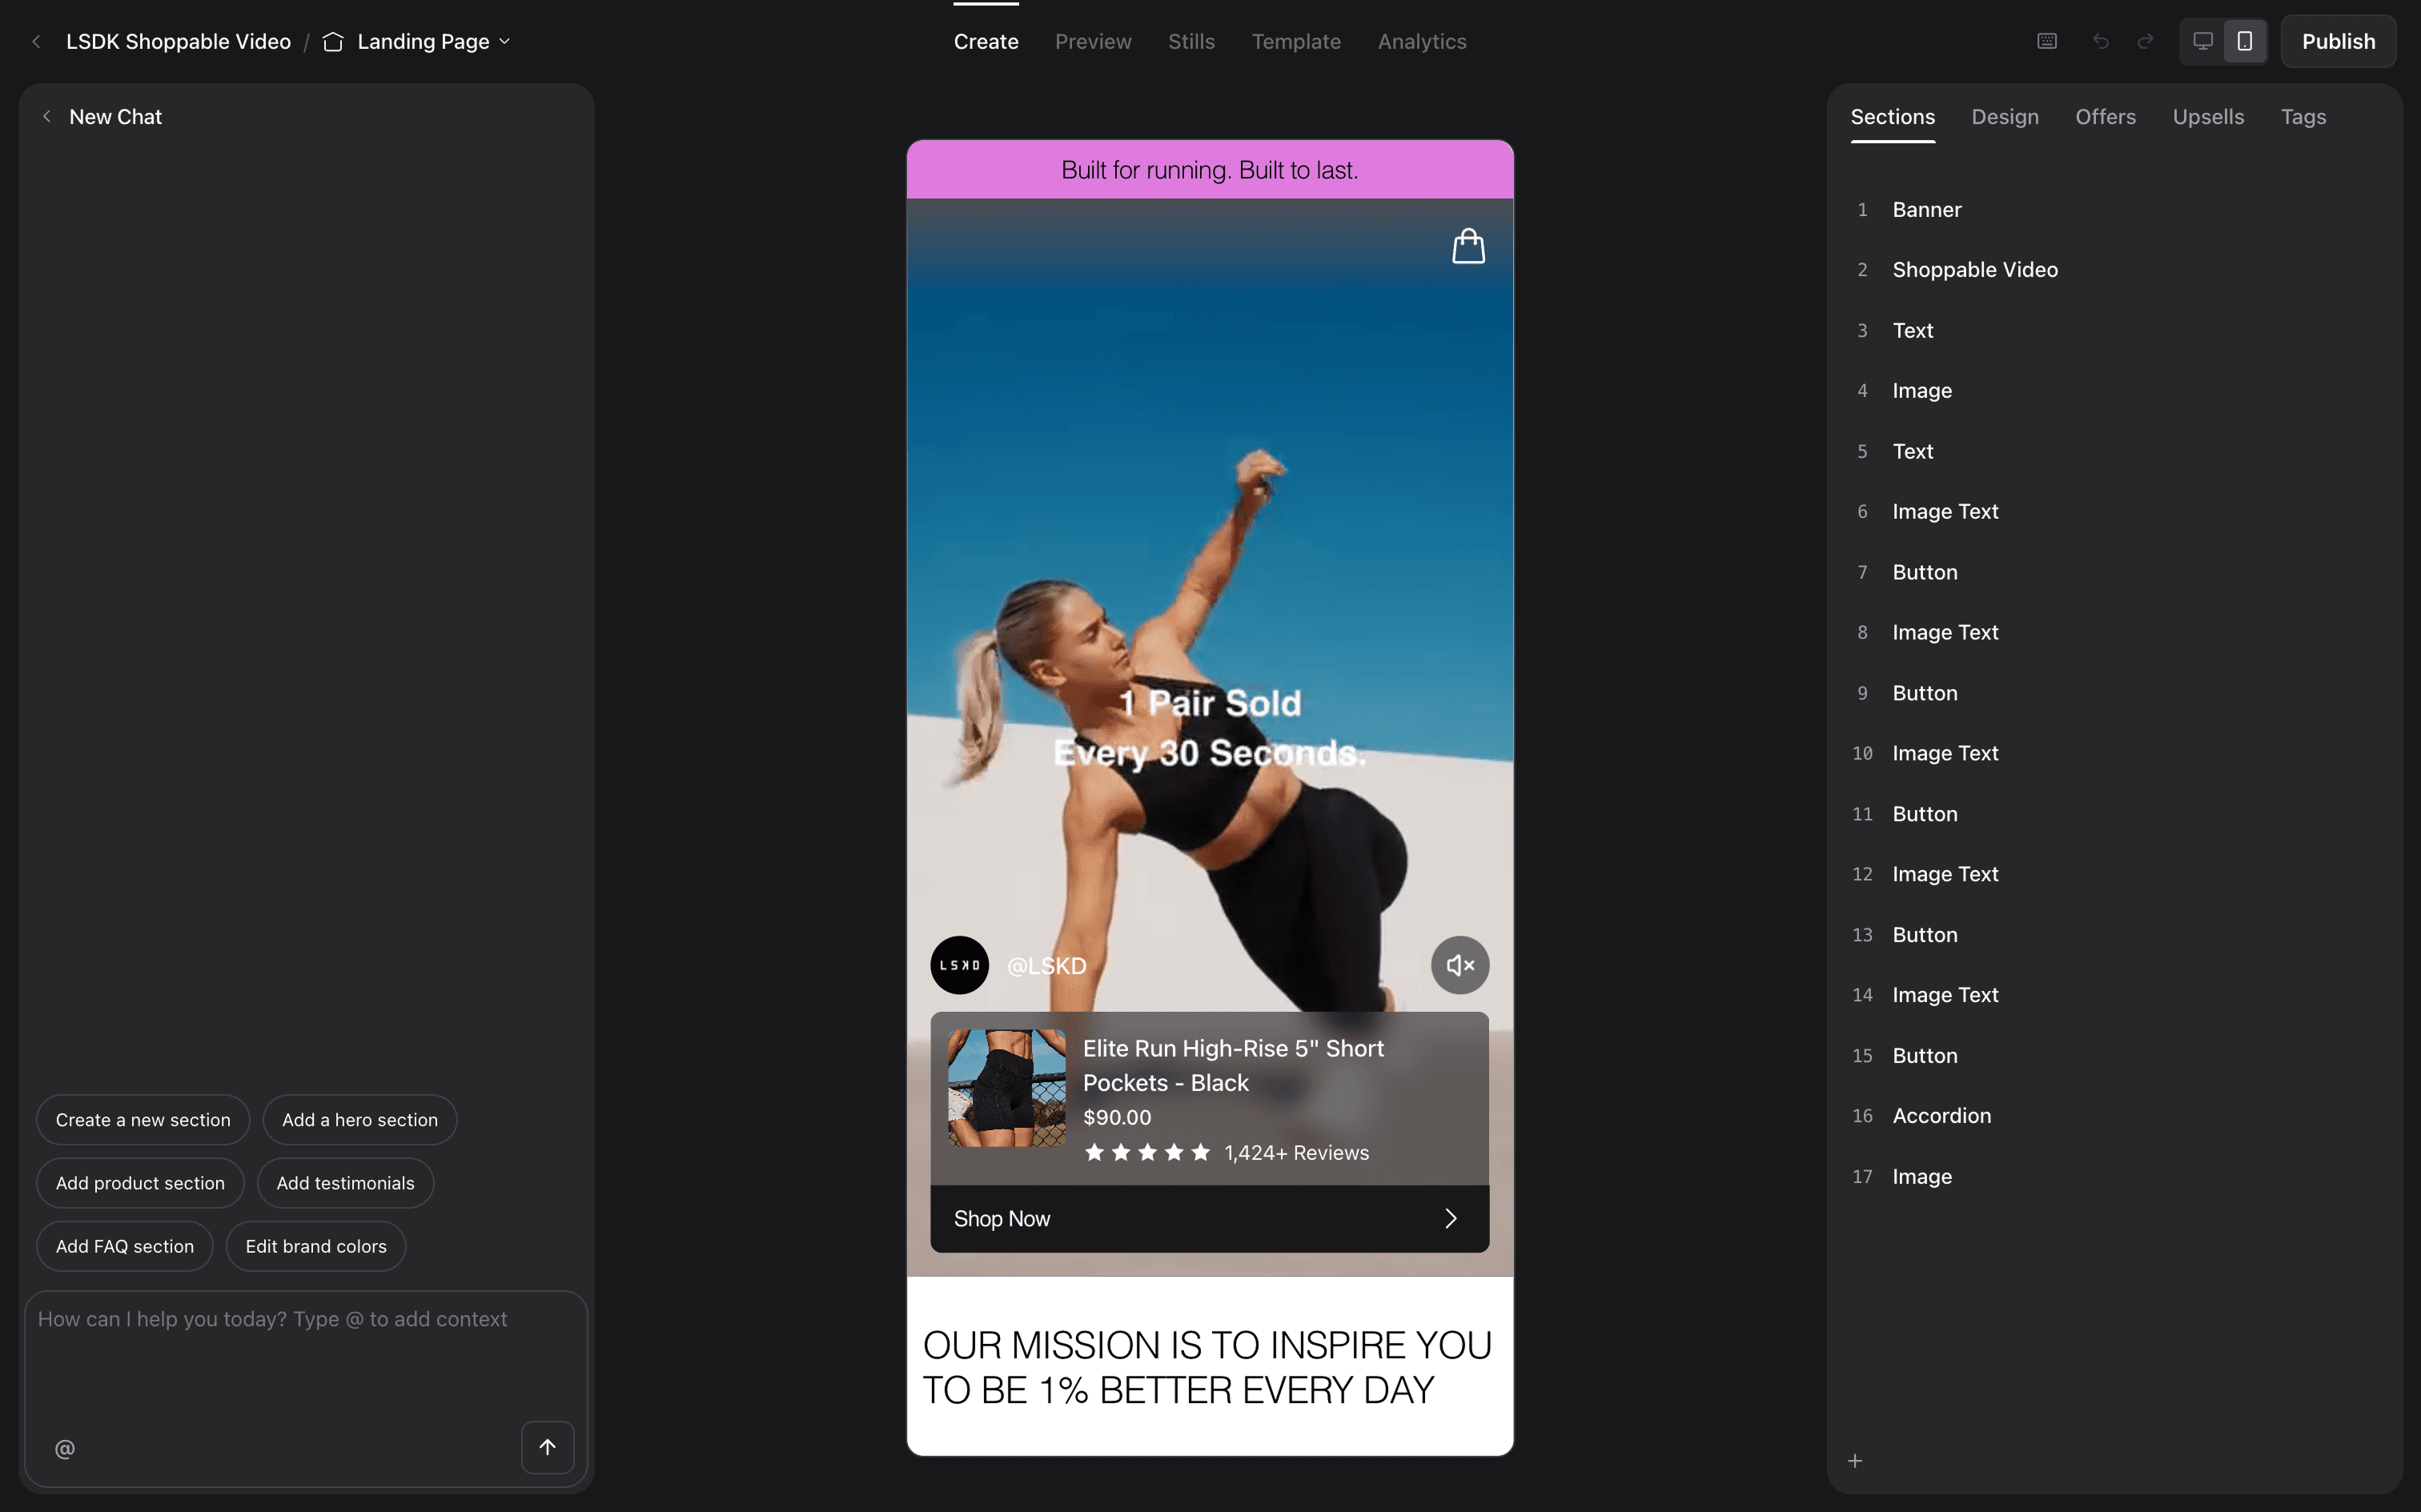Click the chevron on the Shop Now bar
The image size is (2421, 1512).
pyautogui.click(x=1450, y=1218)
